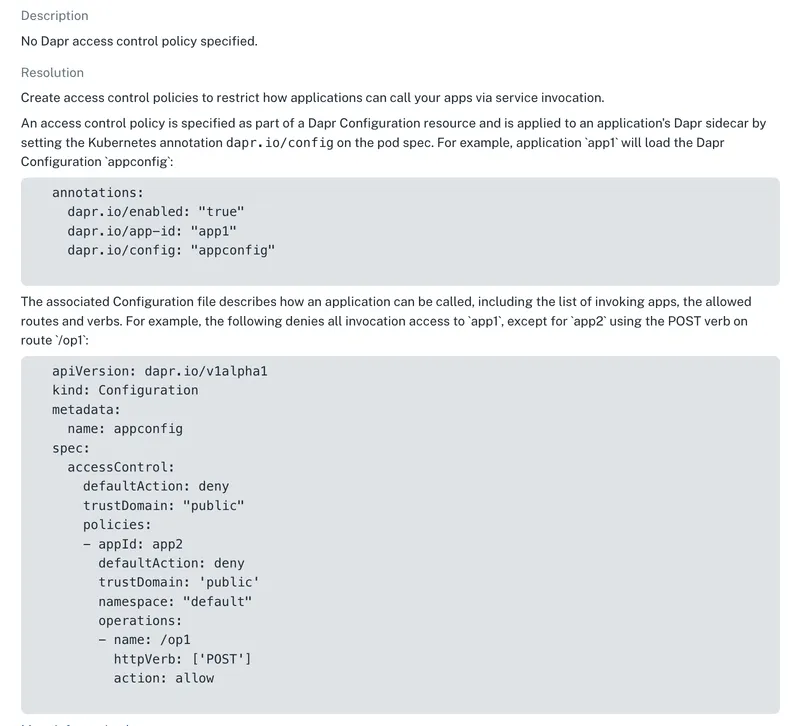800x726 pixels.
Task: Click the 'accessControl:' code line
Action: pyautogui.click(x=121, y=466)
